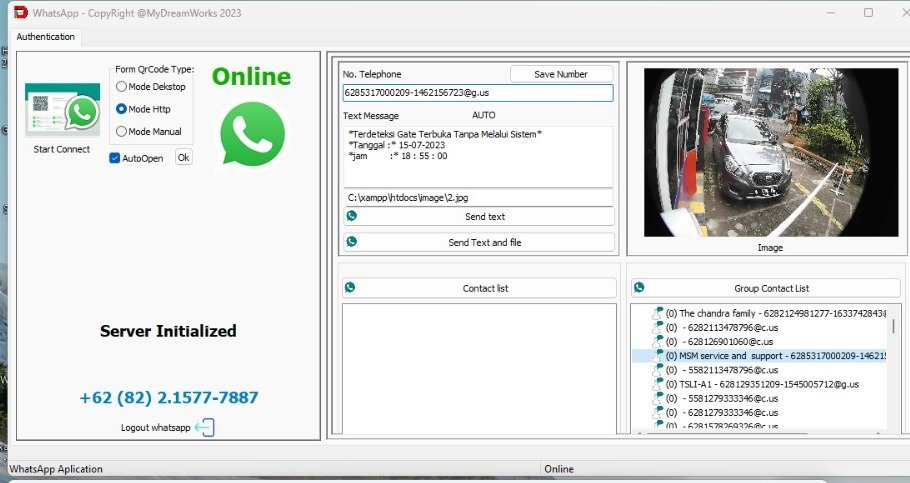Click contact icon beside 6281279333346@c.us
This screenshot has width=910, height=483.
(x=658, y=413)
